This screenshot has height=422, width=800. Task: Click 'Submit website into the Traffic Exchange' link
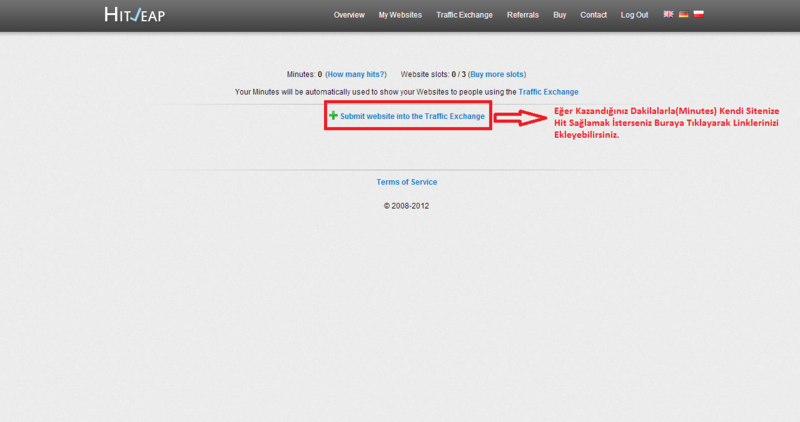412,116
